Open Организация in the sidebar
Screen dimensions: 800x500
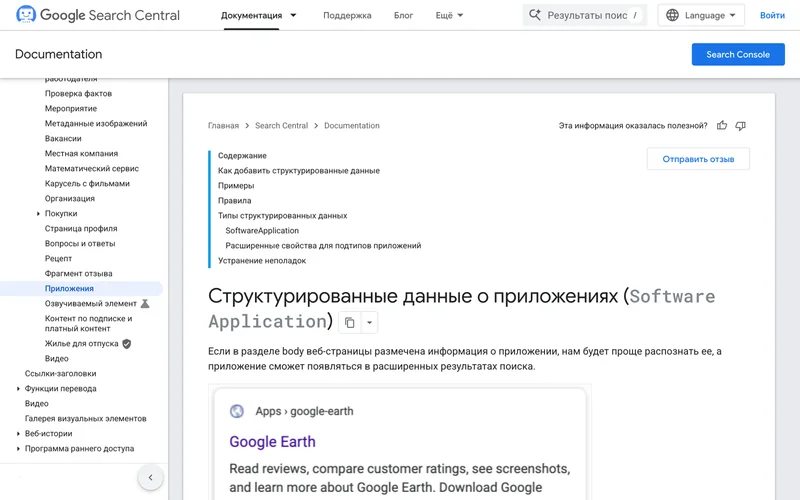pos(69,198)
